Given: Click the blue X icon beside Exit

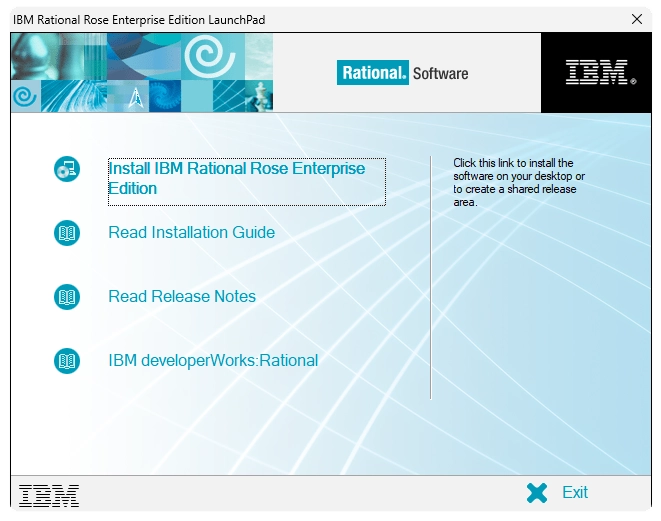Looking at the screenshot, I should (x=537, y=493).
